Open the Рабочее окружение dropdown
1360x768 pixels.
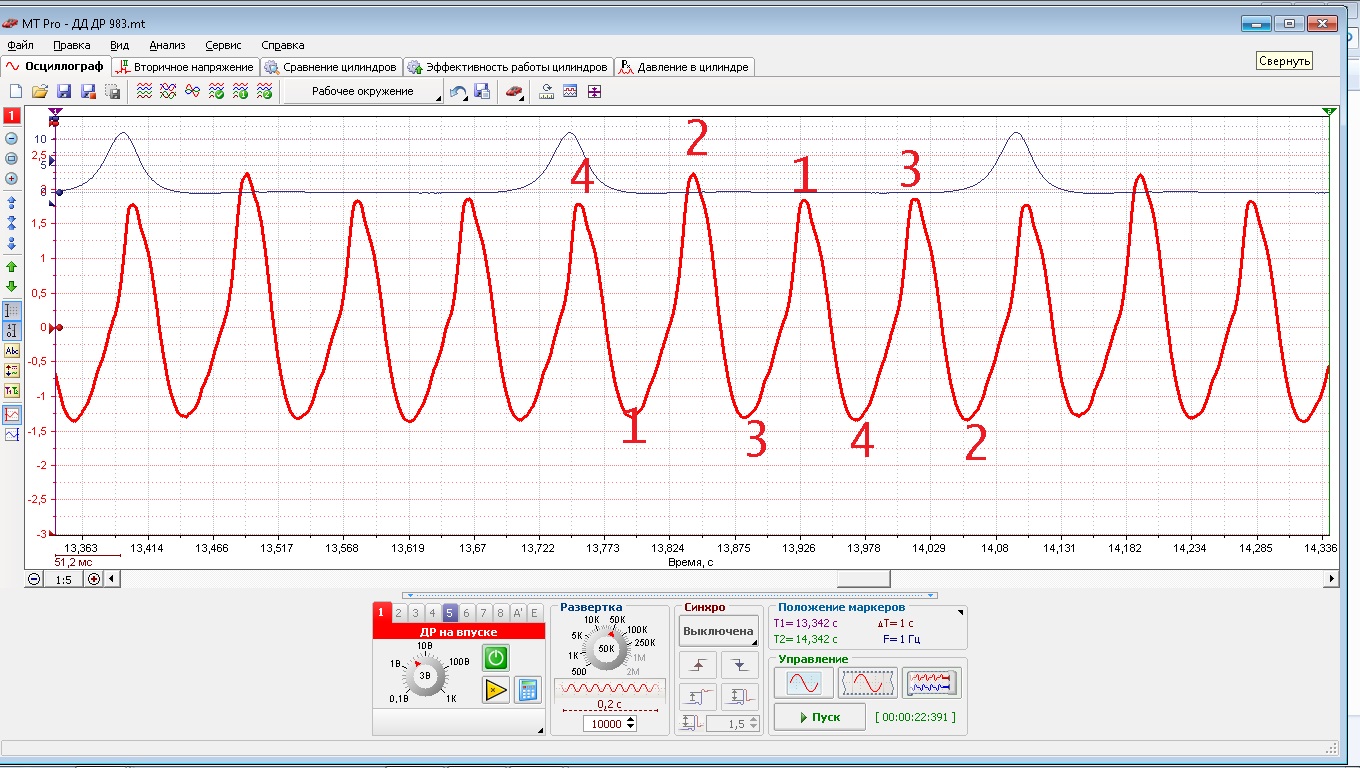tap(363, 92)
